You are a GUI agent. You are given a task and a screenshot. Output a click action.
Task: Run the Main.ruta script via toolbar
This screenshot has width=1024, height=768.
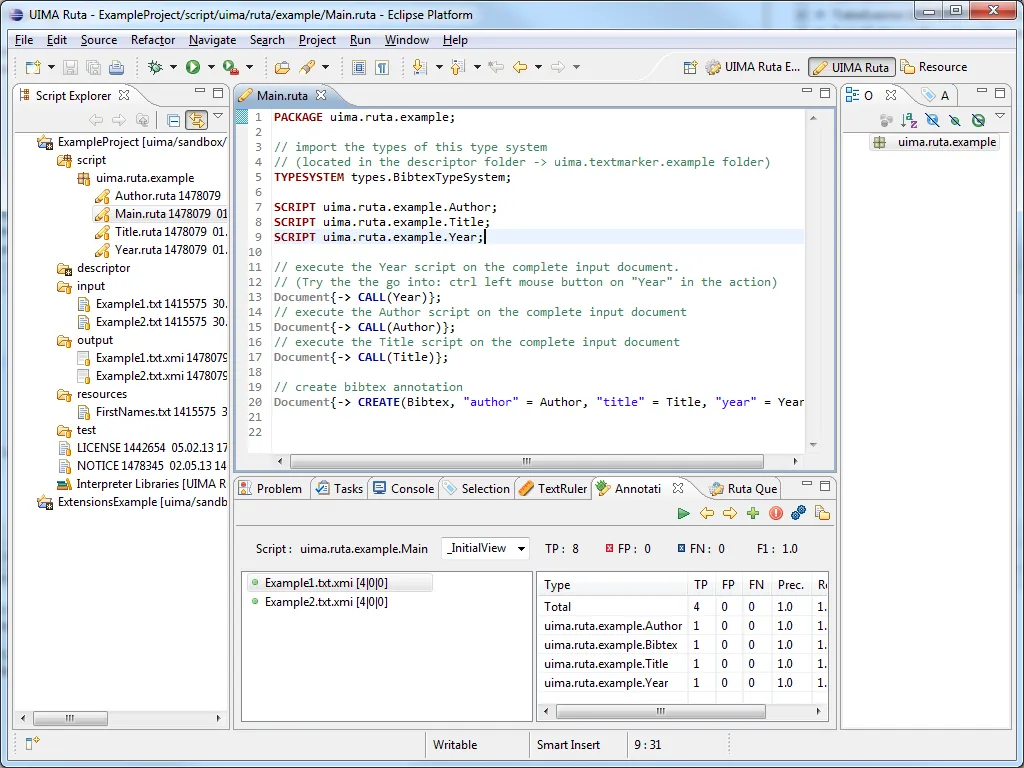click(x=194, y=67)
